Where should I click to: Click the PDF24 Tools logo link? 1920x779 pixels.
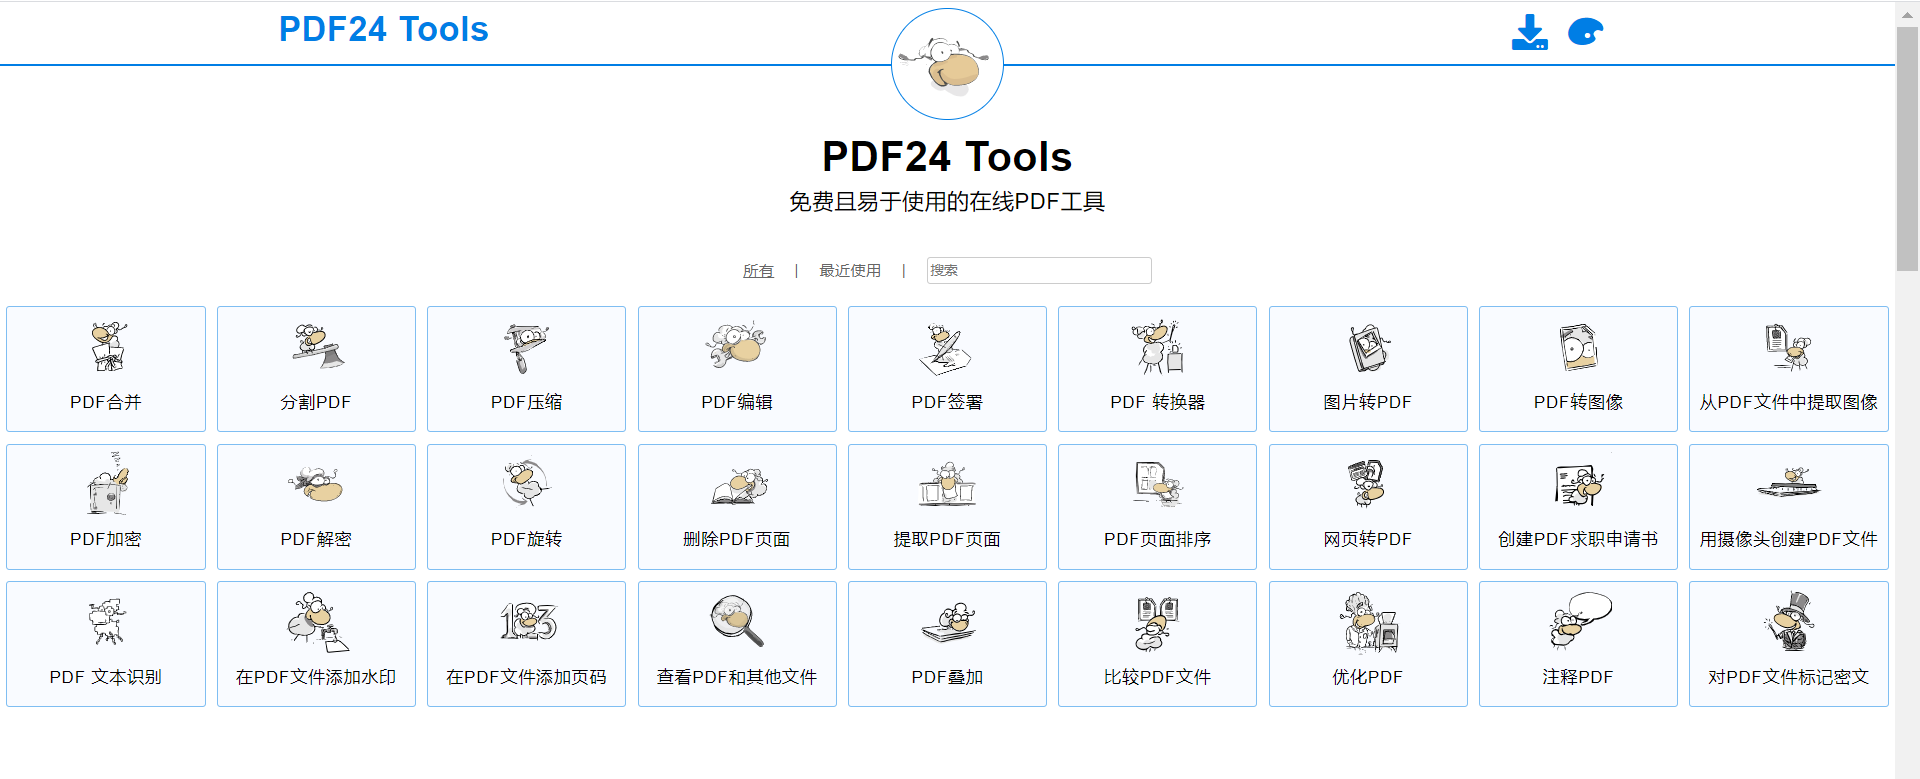pos(384,29)
